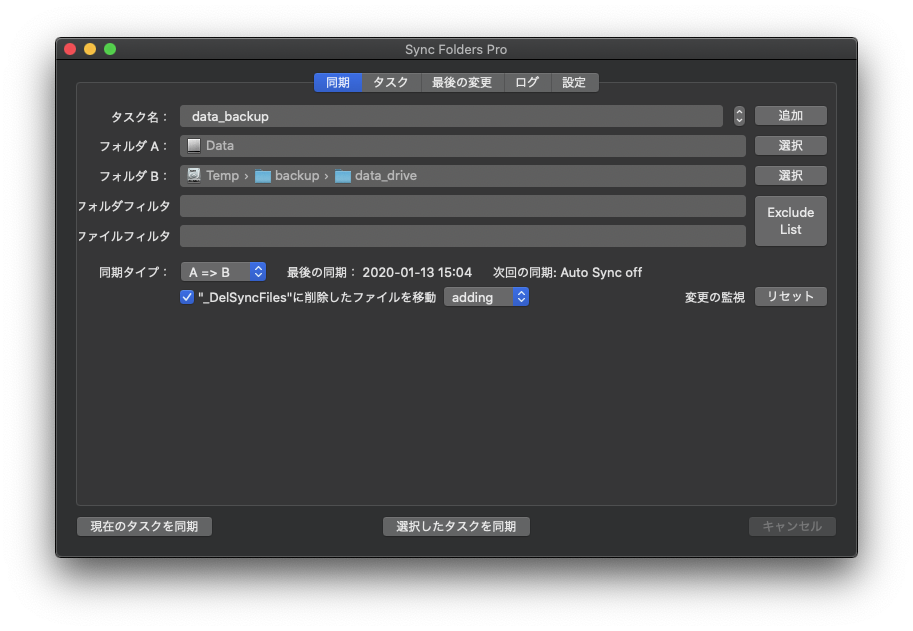Click 選択したタスクを同期 button
Viewport: 913px width, 631px height.
tap(456, 526)
